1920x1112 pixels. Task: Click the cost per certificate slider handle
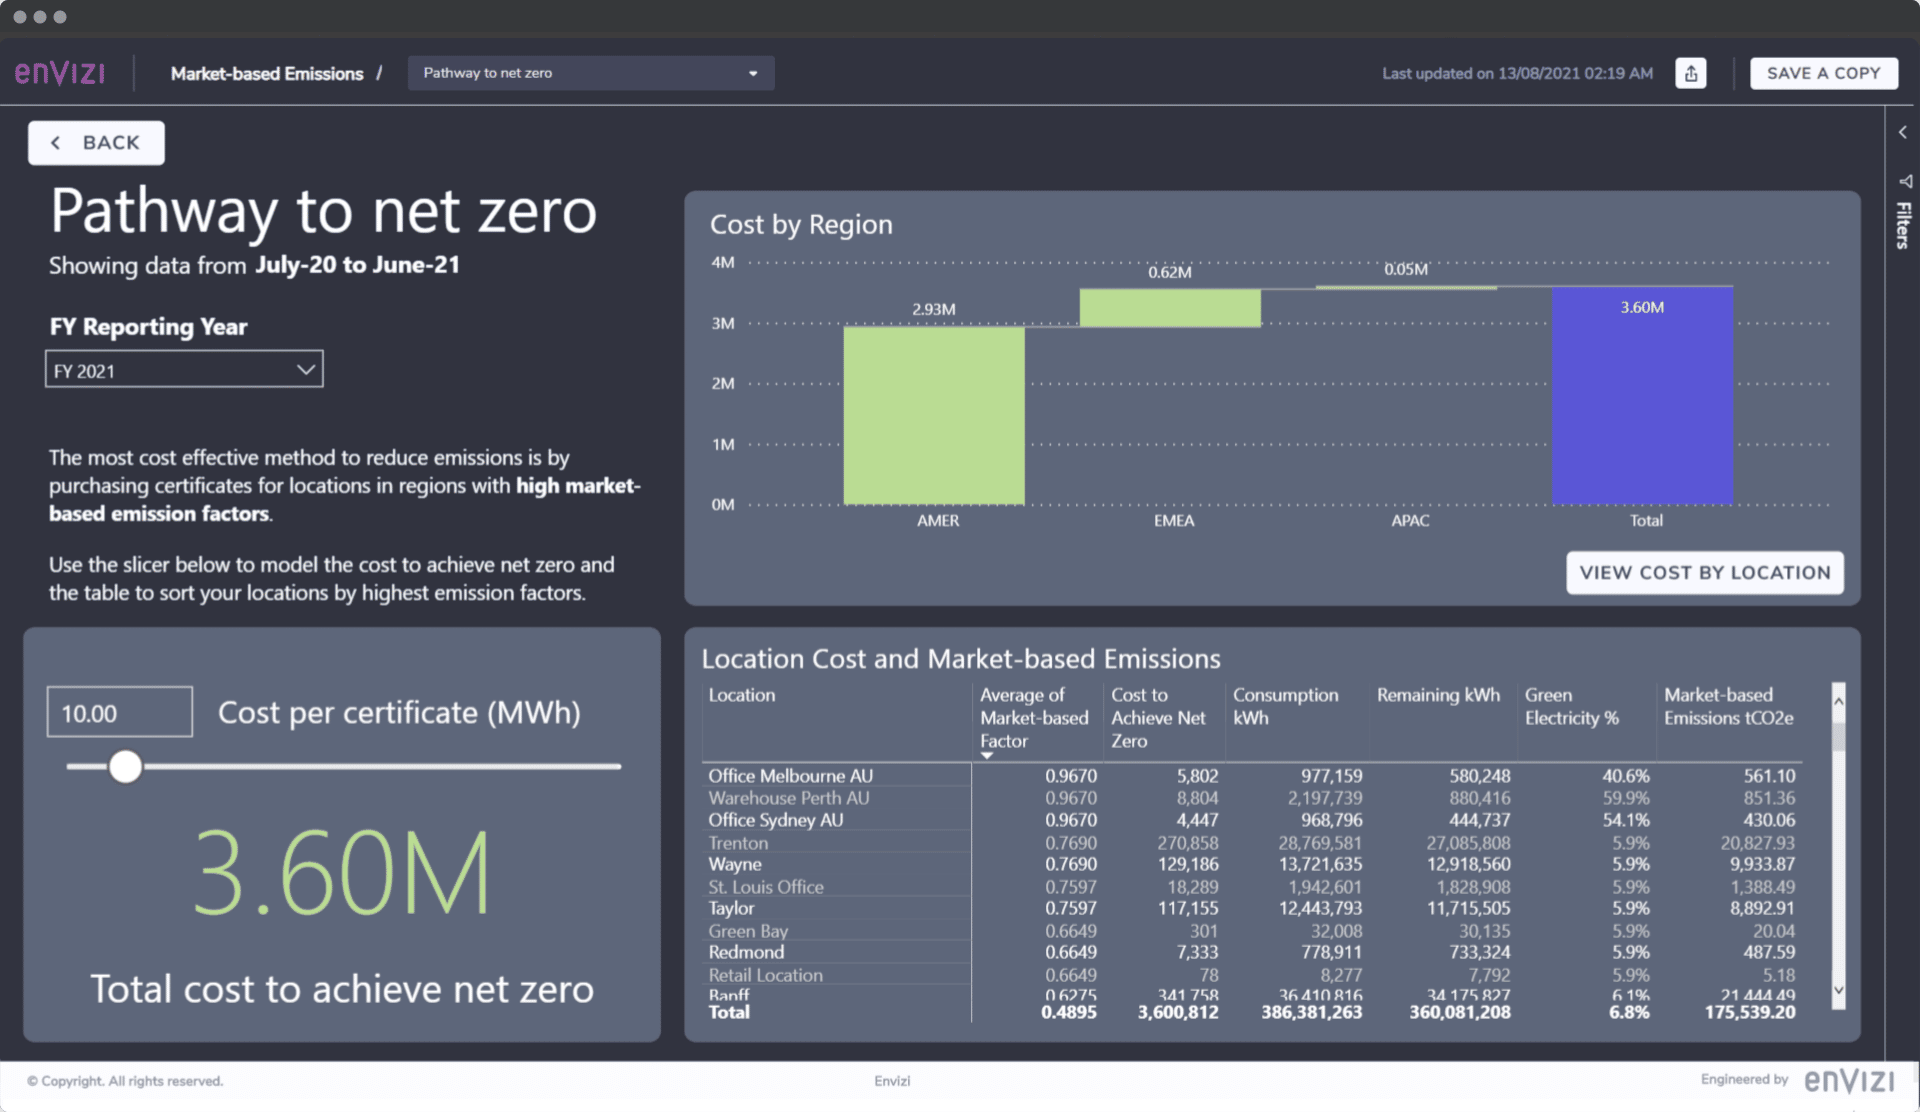[x=126, y=767]
